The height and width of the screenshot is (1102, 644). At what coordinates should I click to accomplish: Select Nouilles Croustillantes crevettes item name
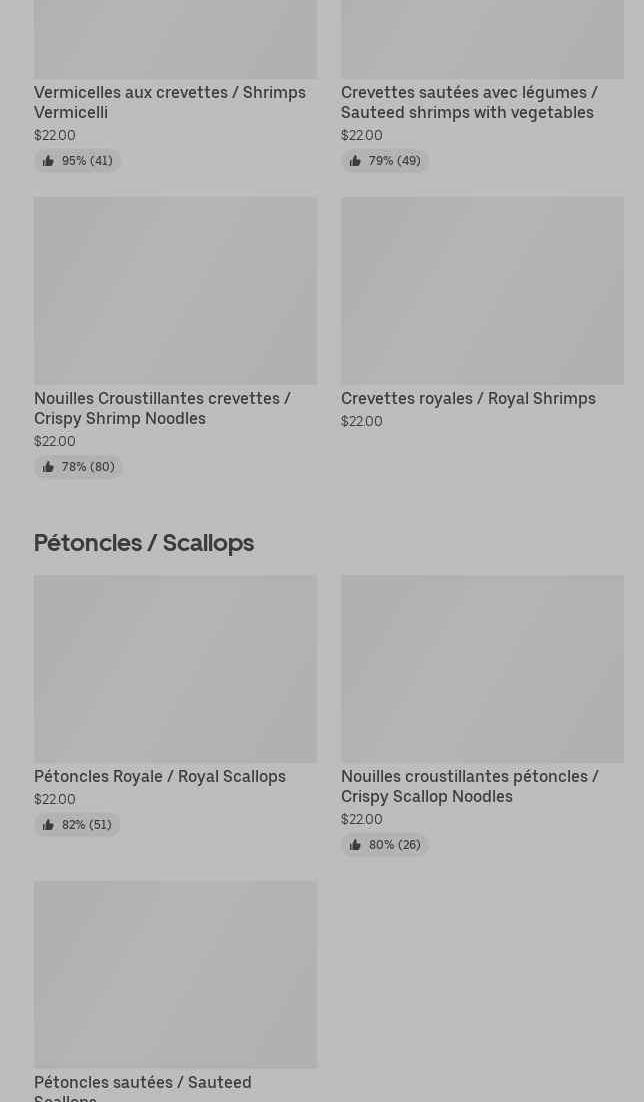coord(162,408)
